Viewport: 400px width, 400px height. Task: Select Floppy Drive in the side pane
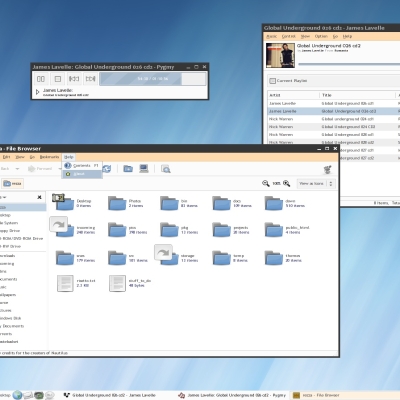11,231
